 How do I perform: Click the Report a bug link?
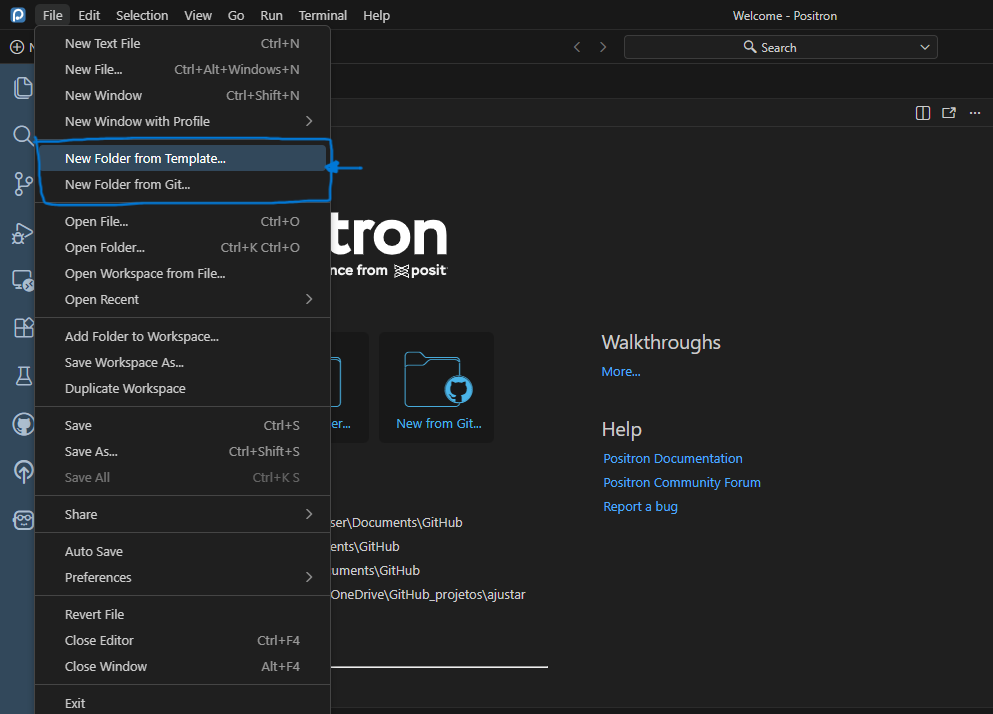(640, 506)
